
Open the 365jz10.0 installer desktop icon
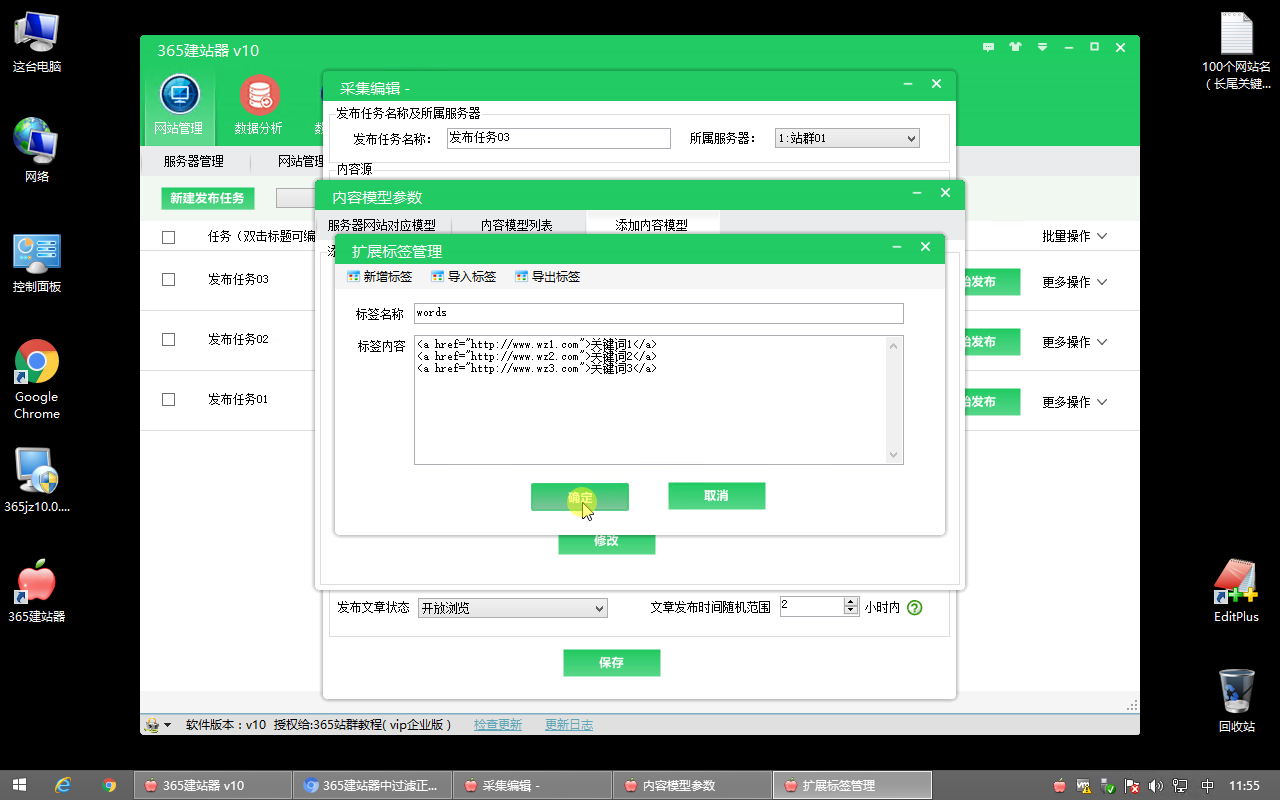[37, 480]
